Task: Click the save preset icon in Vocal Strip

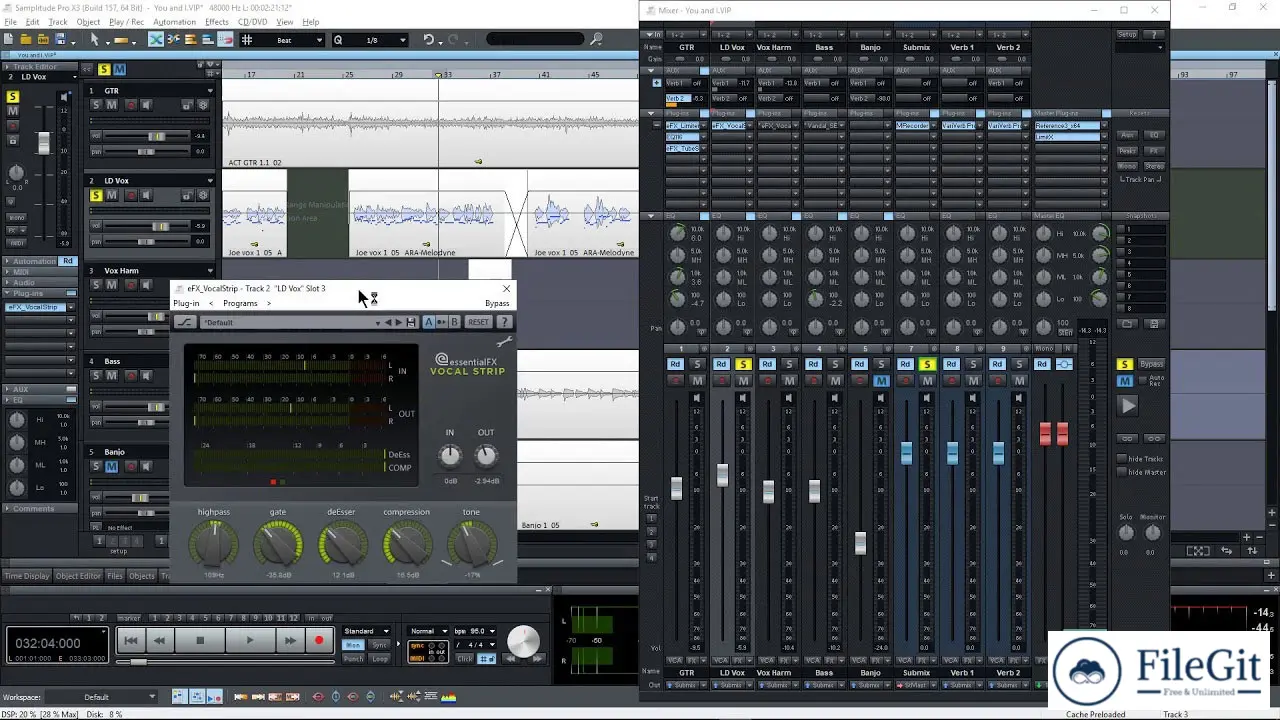Action: coord(410,322)
